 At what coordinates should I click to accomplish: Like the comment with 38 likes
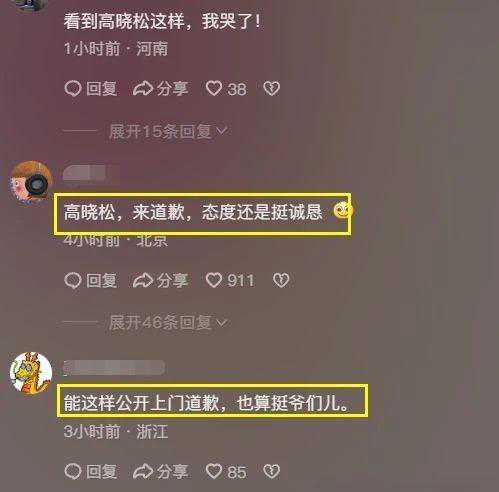coord(226,89)
